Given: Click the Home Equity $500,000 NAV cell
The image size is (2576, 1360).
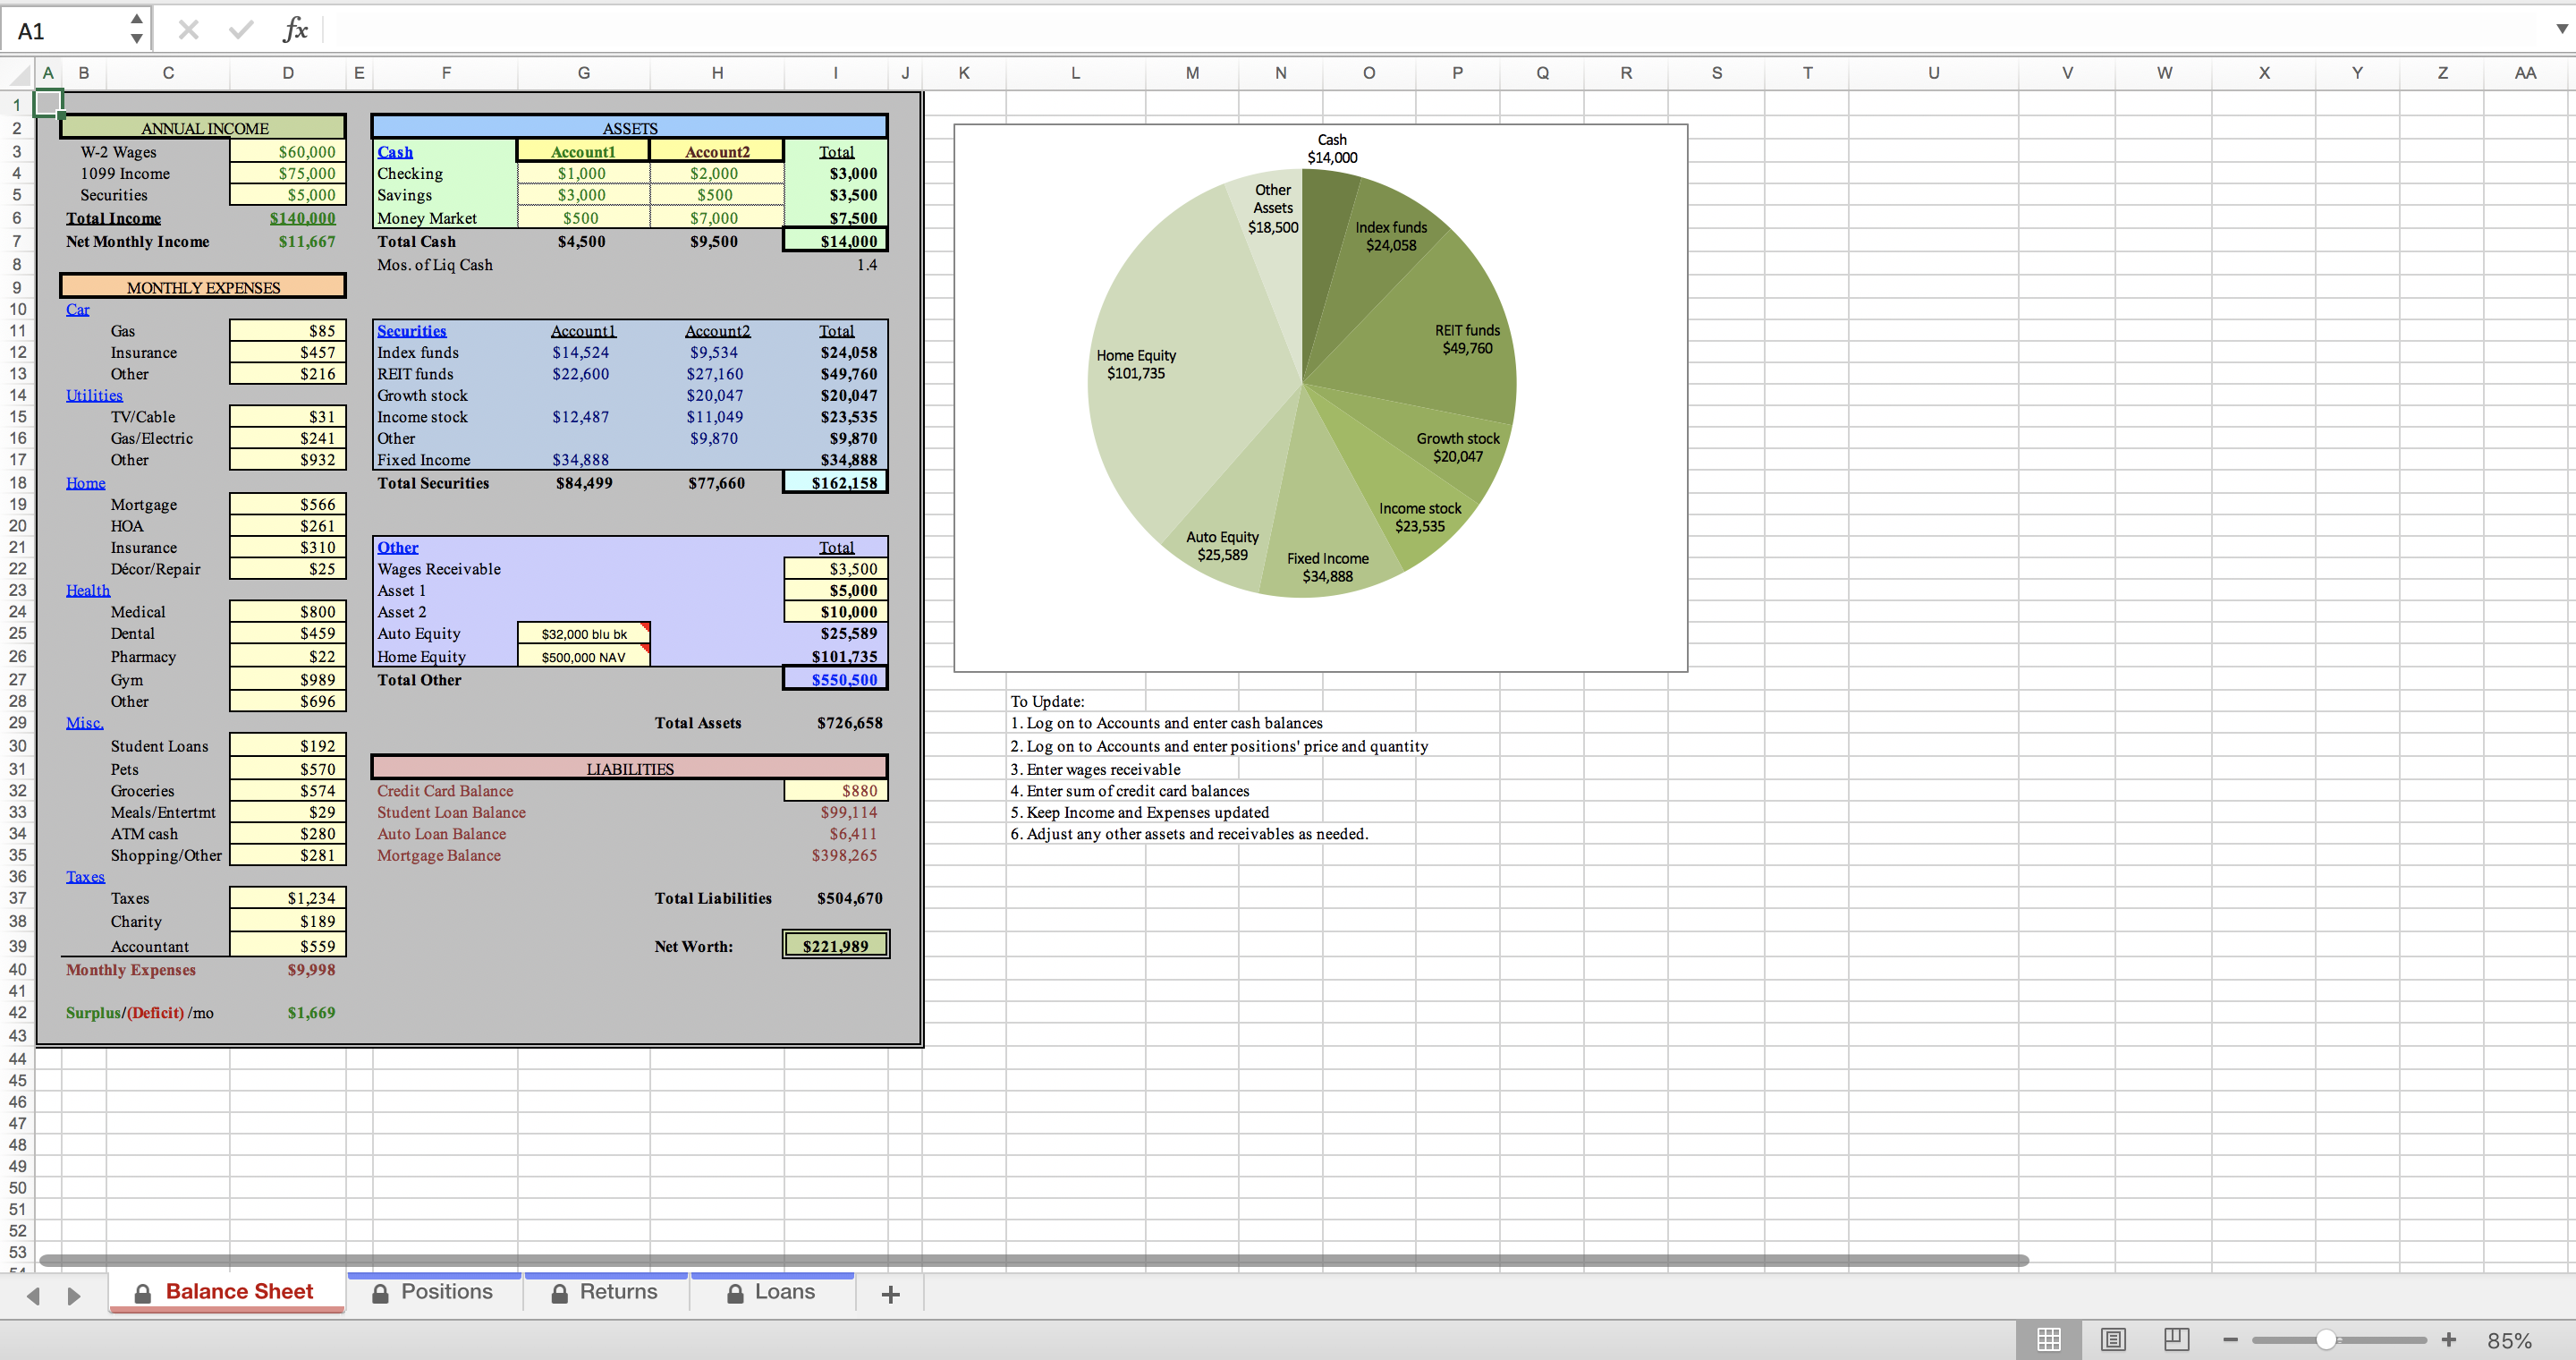Looking at the screenshot, I should point(584,657).
